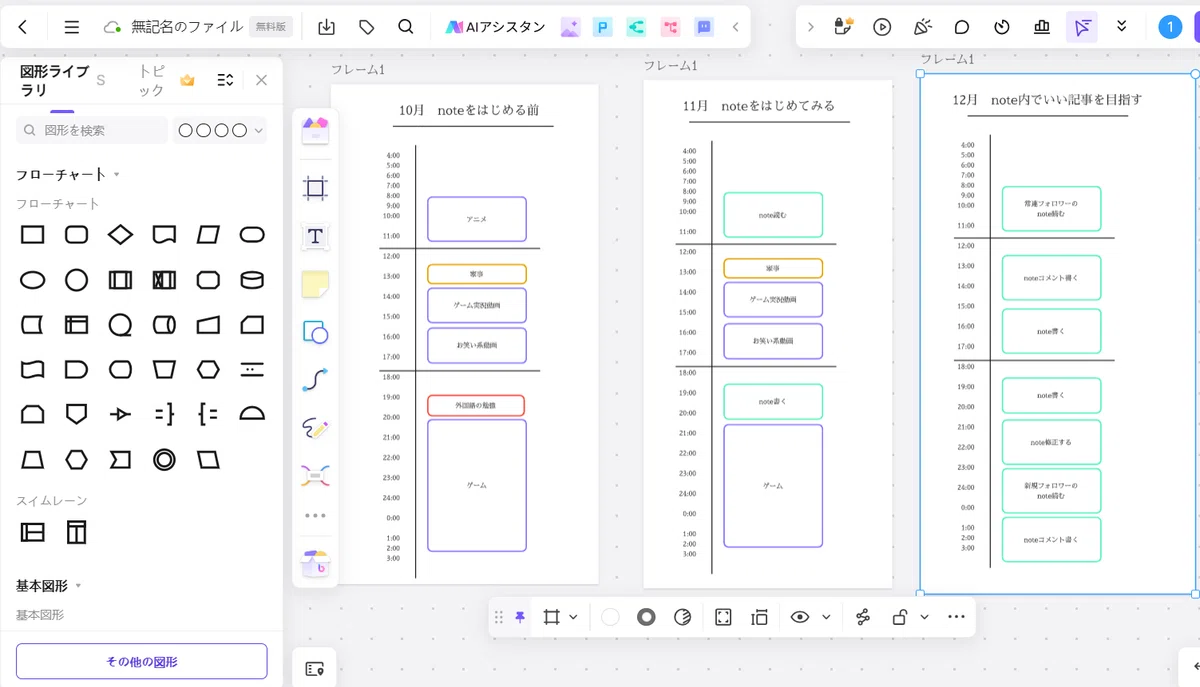
Task: Open the library sort settings icon
Action: 225,80
